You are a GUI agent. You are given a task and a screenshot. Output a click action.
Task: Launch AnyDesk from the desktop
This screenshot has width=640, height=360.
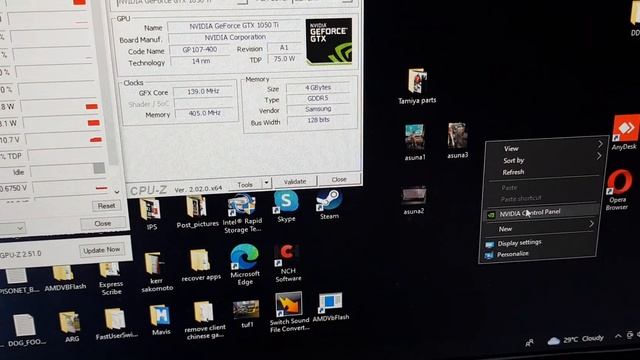(x=625, y=129)
